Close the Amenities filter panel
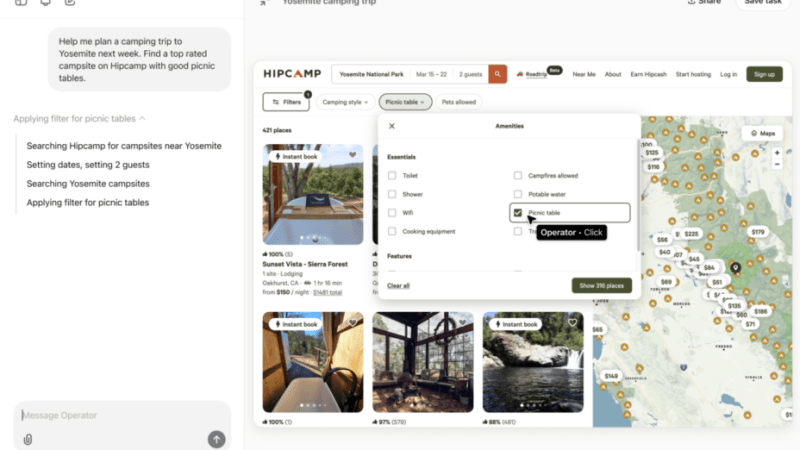 click(392, 126)
